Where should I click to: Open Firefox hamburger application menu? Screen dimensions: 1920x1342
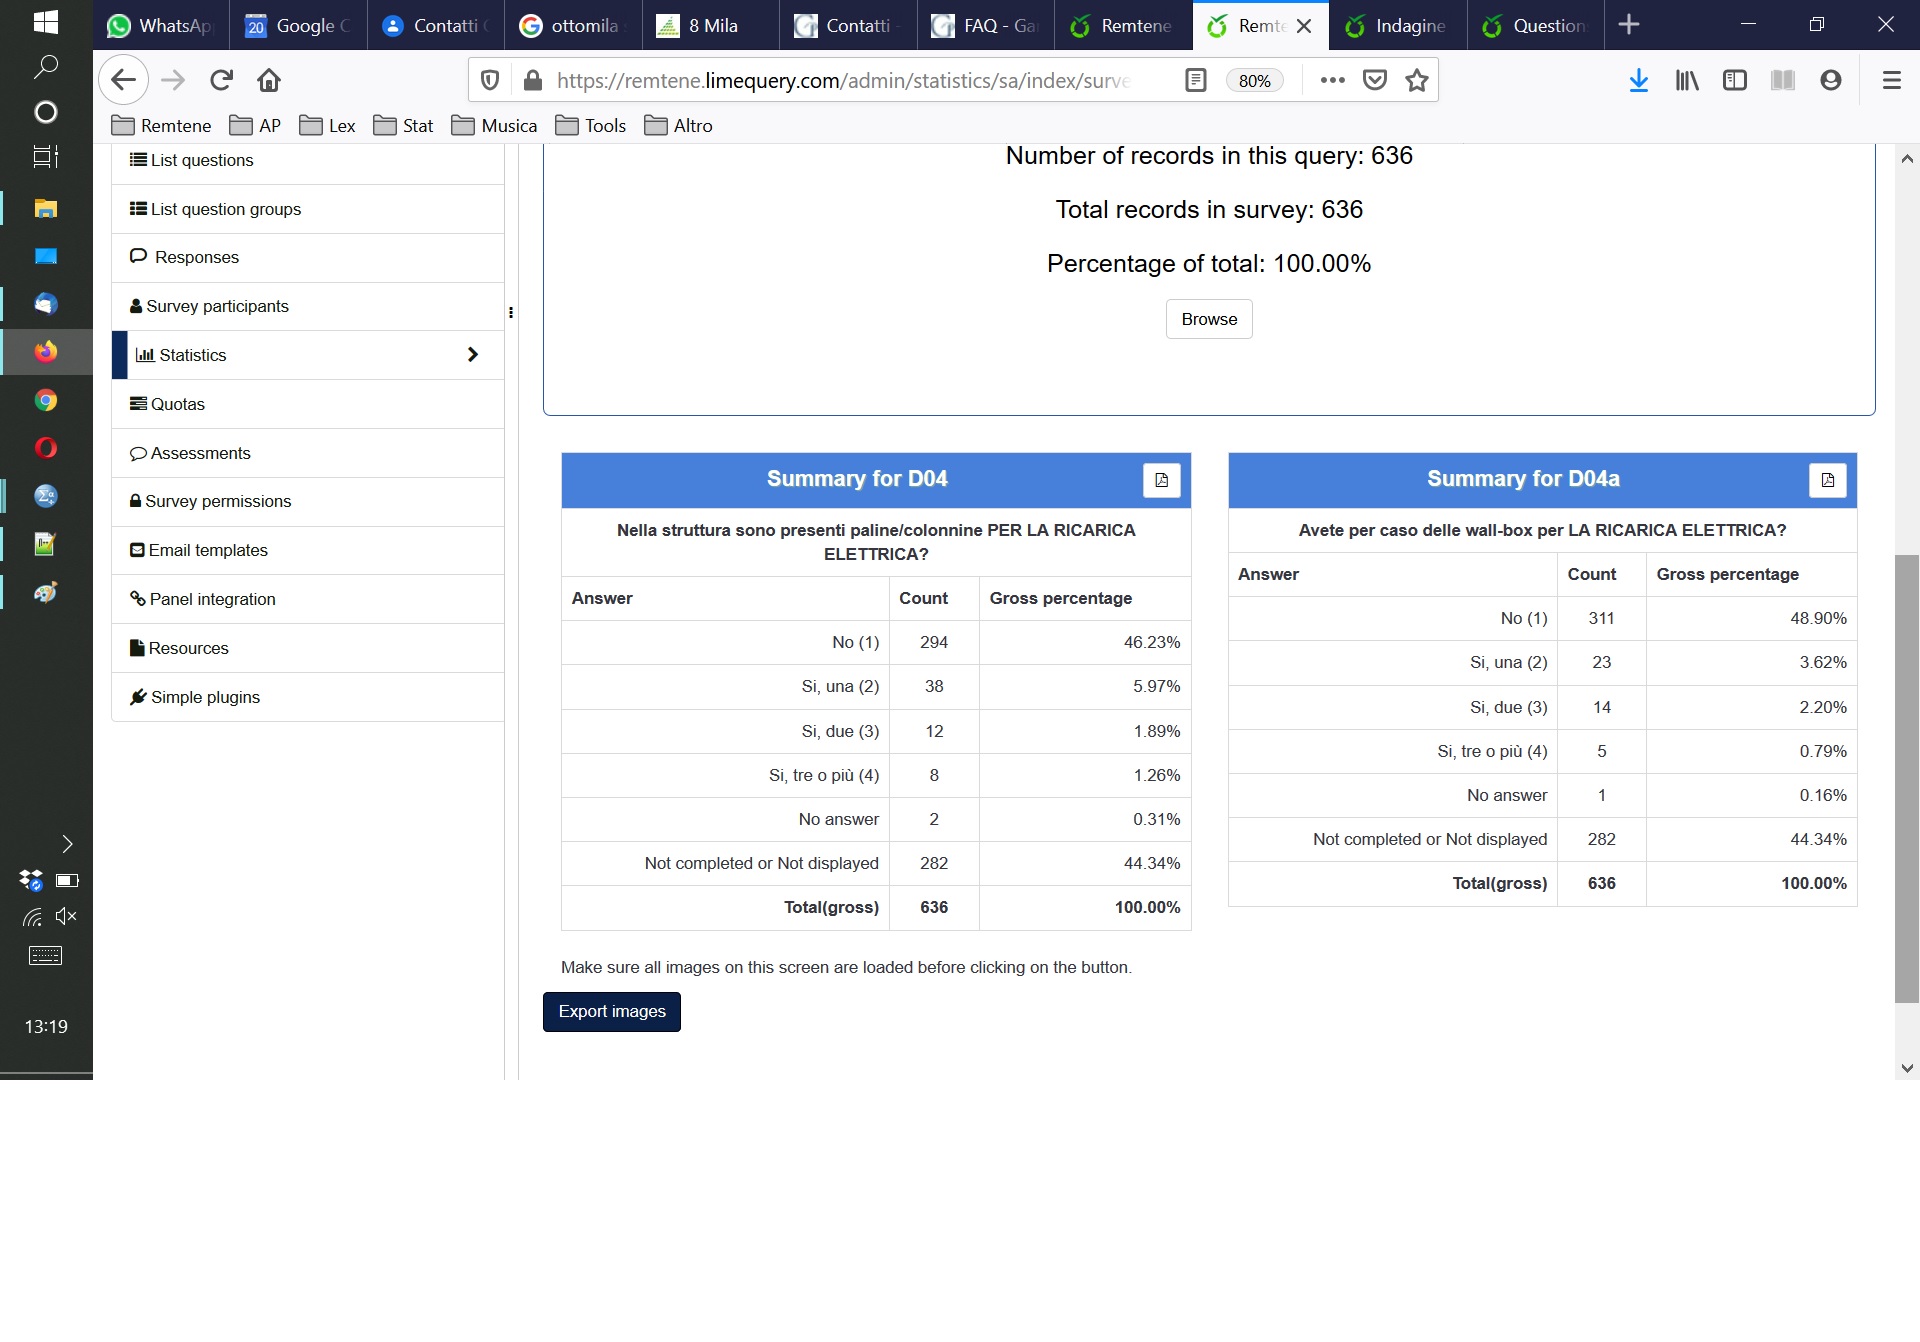[x=1891, y=80]
